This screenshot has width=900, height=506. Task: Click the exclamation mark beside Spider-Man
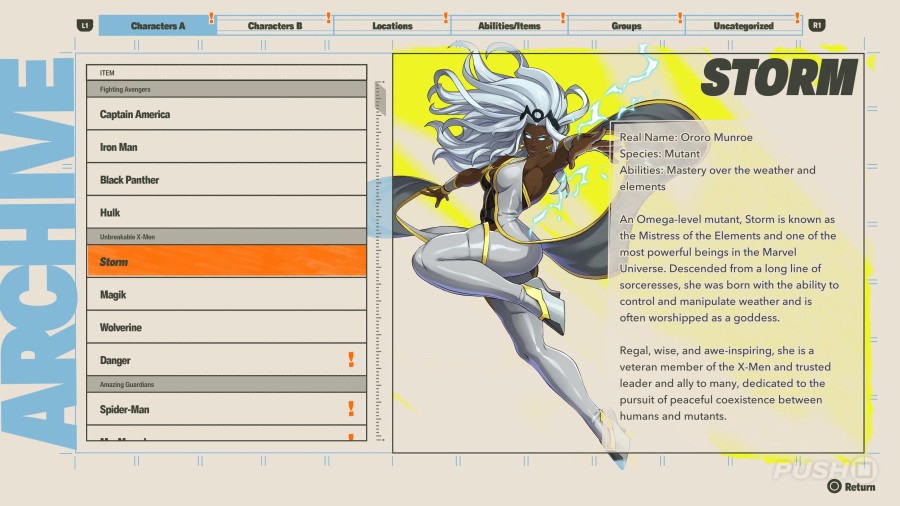tap(351, 408)
